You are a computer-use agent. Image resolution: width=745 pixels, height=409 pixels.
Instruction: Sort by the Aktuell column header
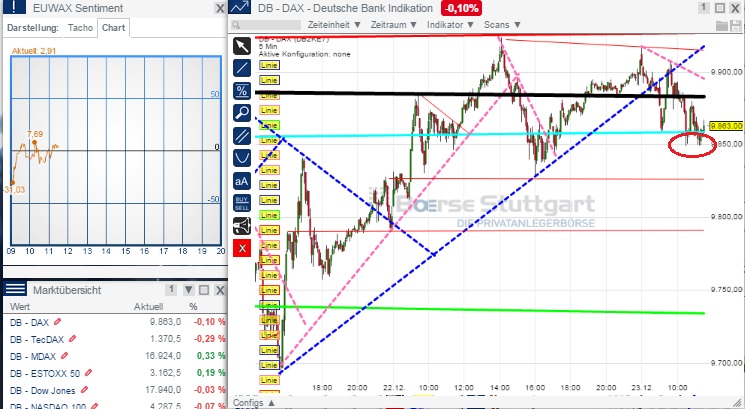[x=148, y=306]
